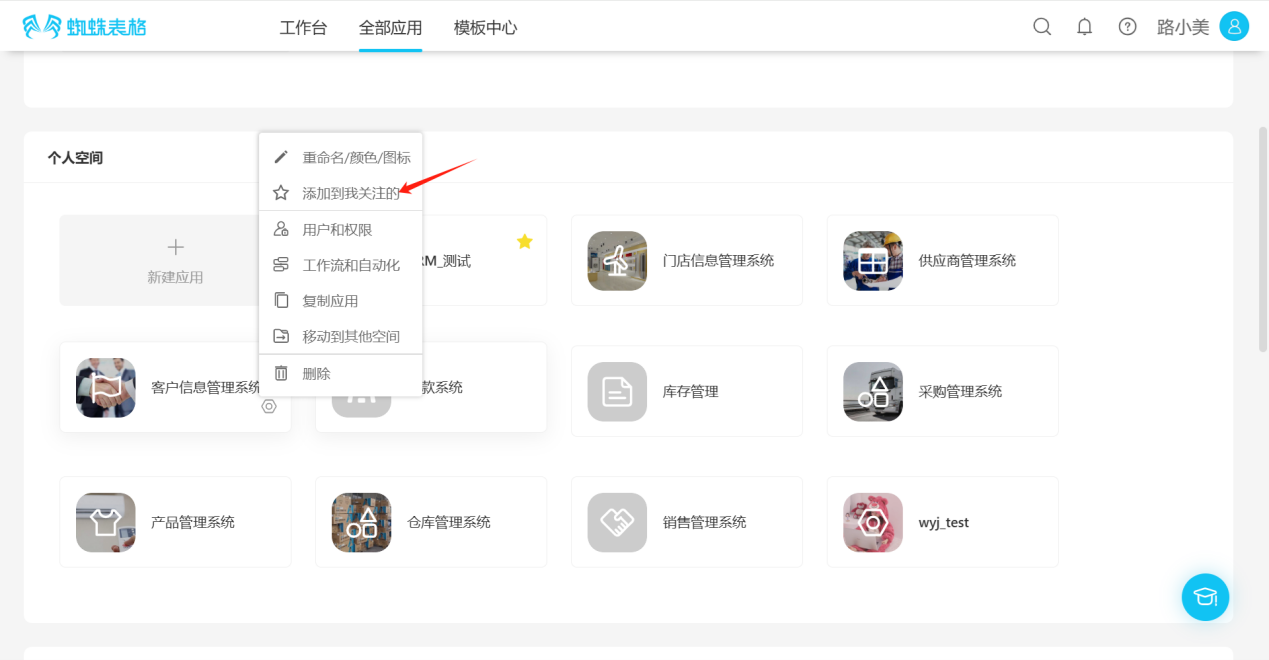Open the user avatar for 路小美
1269x660 pixels.
(x=1234, y=27)
